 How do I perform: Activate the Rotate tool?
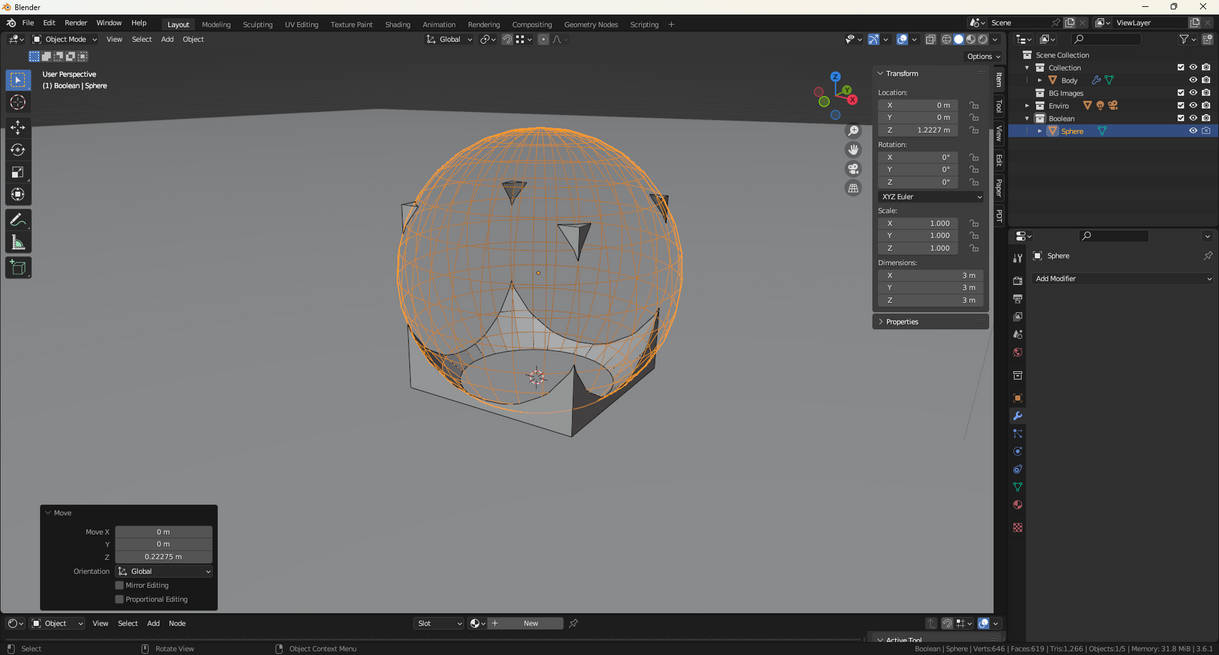pos(18,150)
